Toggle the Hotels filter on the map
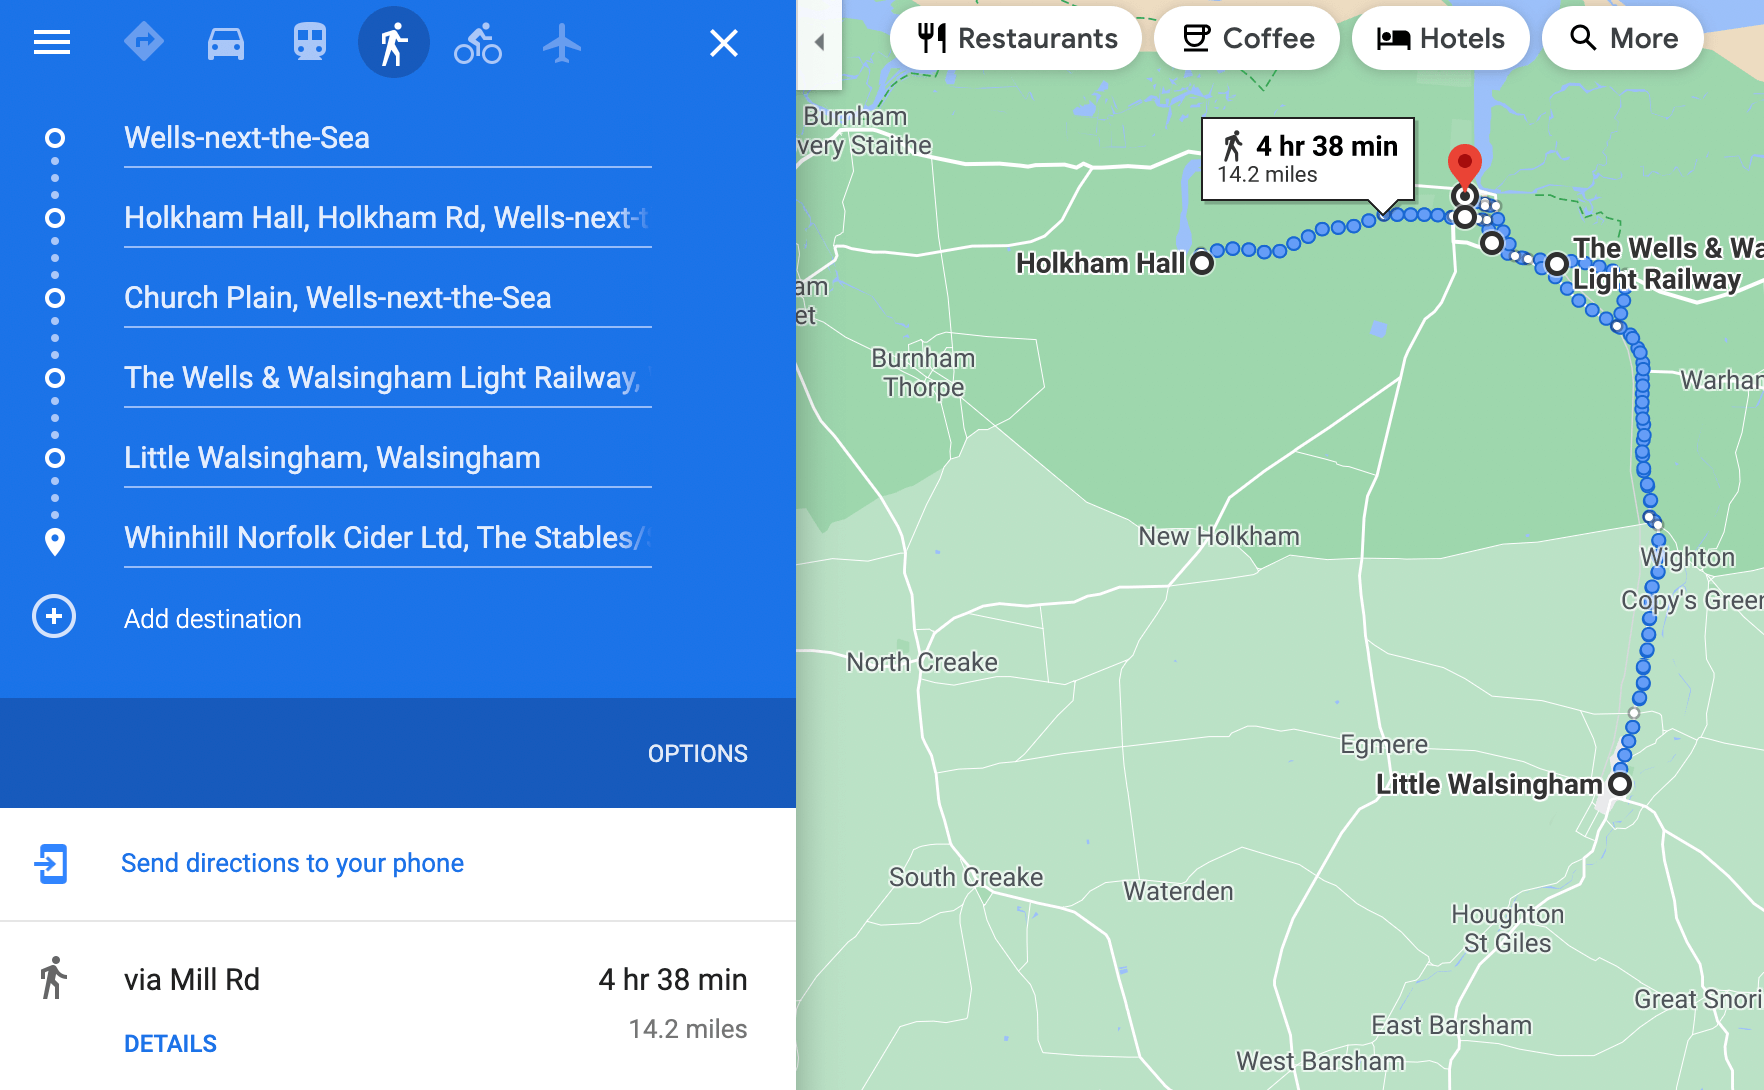1764x1090 pixels. pyautogui.click(x=1440, y=38)
